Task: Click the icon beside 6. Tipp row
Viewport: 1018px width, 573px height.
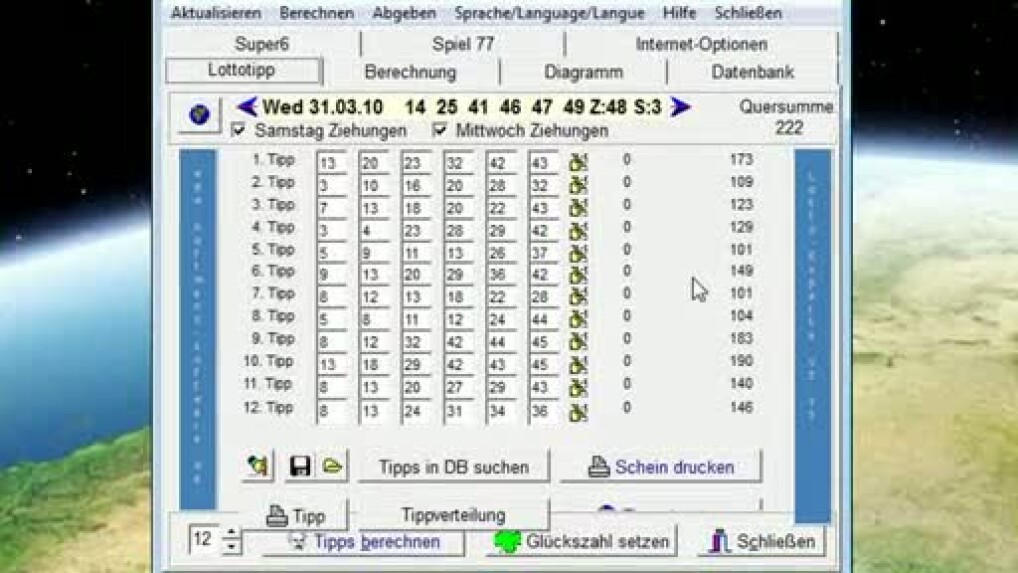Action: pos(578,274)
